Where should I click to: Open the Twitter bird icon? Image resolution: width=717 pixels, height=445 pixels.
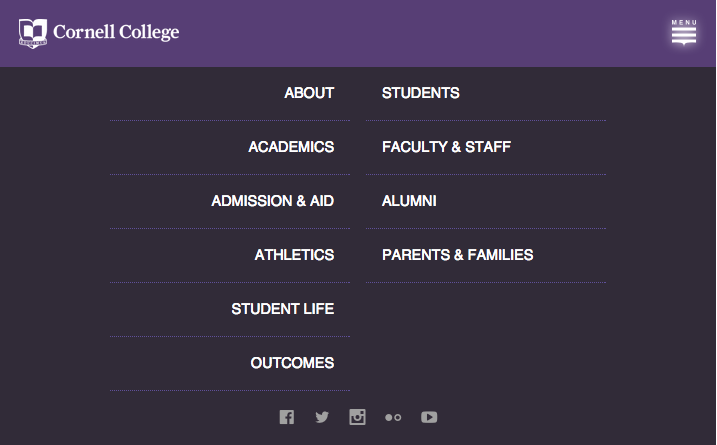click(322, 417)
